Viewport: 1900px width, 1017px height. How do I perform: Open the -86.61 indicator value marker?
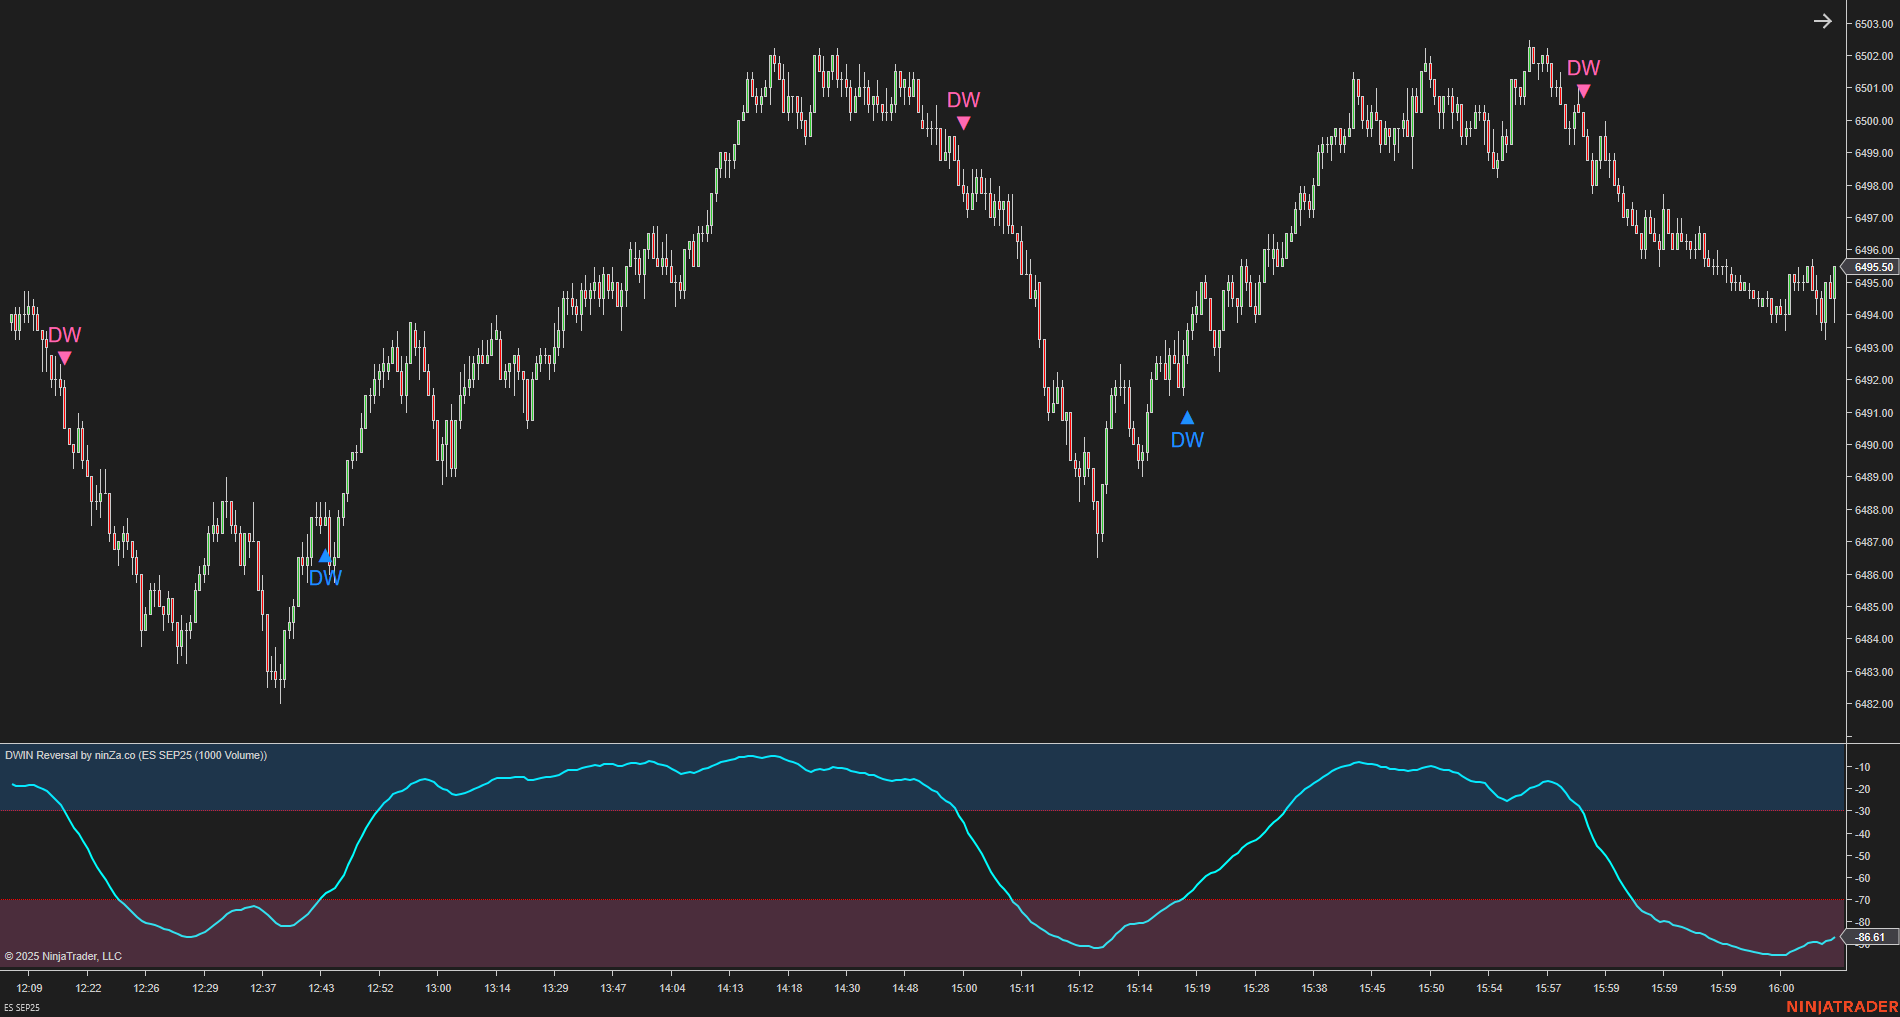(x=1868, y=937)
